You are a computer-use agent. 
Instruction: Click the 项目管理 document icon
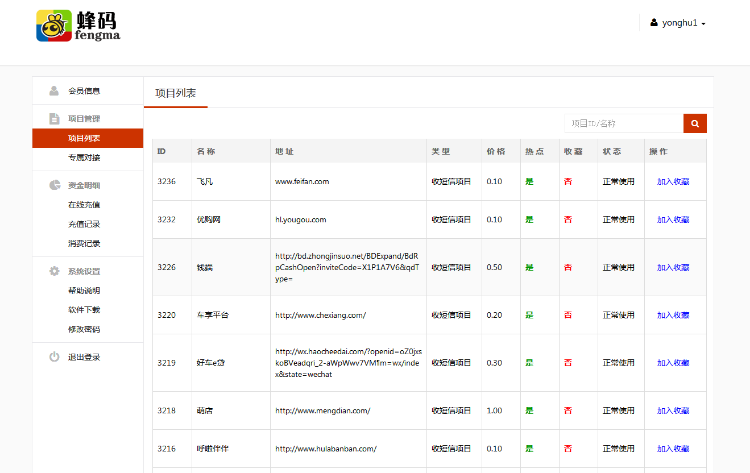pyautogui.click(x=55, y=119)
